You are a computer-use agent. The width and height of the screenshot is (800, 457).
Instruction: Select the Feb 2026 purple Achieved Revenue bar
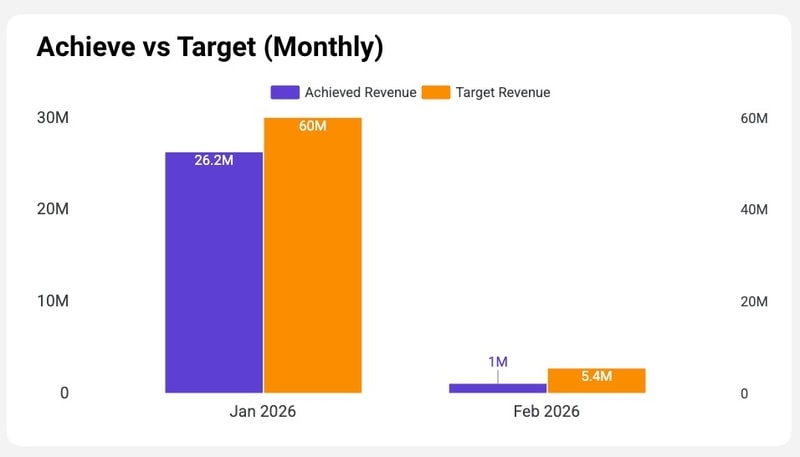click(x=497, y=387)
